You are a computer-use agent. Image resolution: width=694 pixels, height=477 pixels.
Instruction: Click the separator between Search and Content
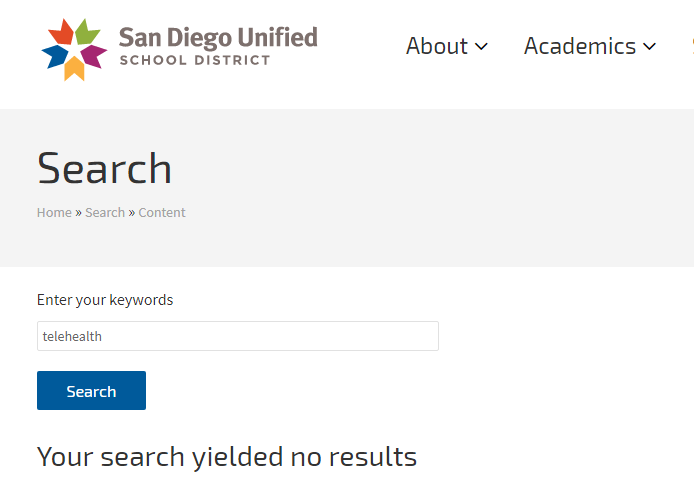tap(132, 212)
